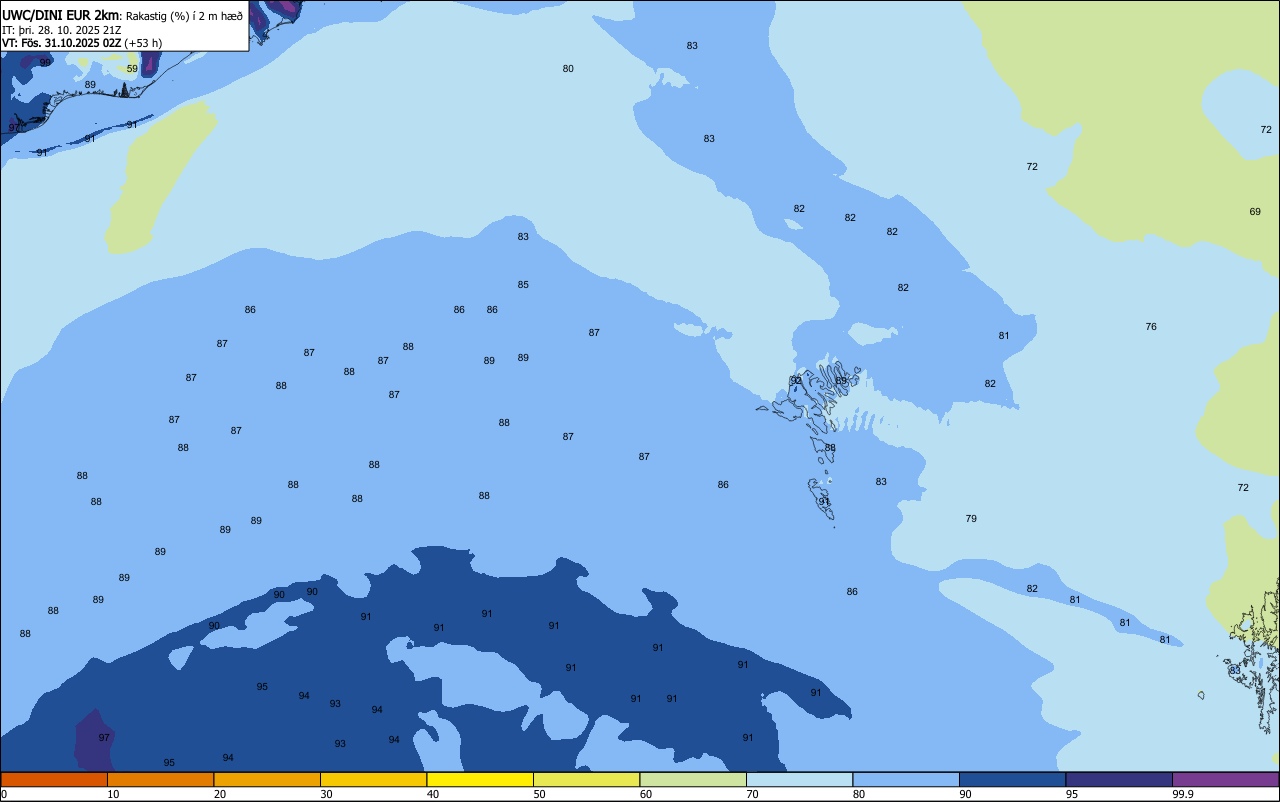The image size is (1280, 802).
Task: Click the legend tick label 60
Action: (646, 794)
